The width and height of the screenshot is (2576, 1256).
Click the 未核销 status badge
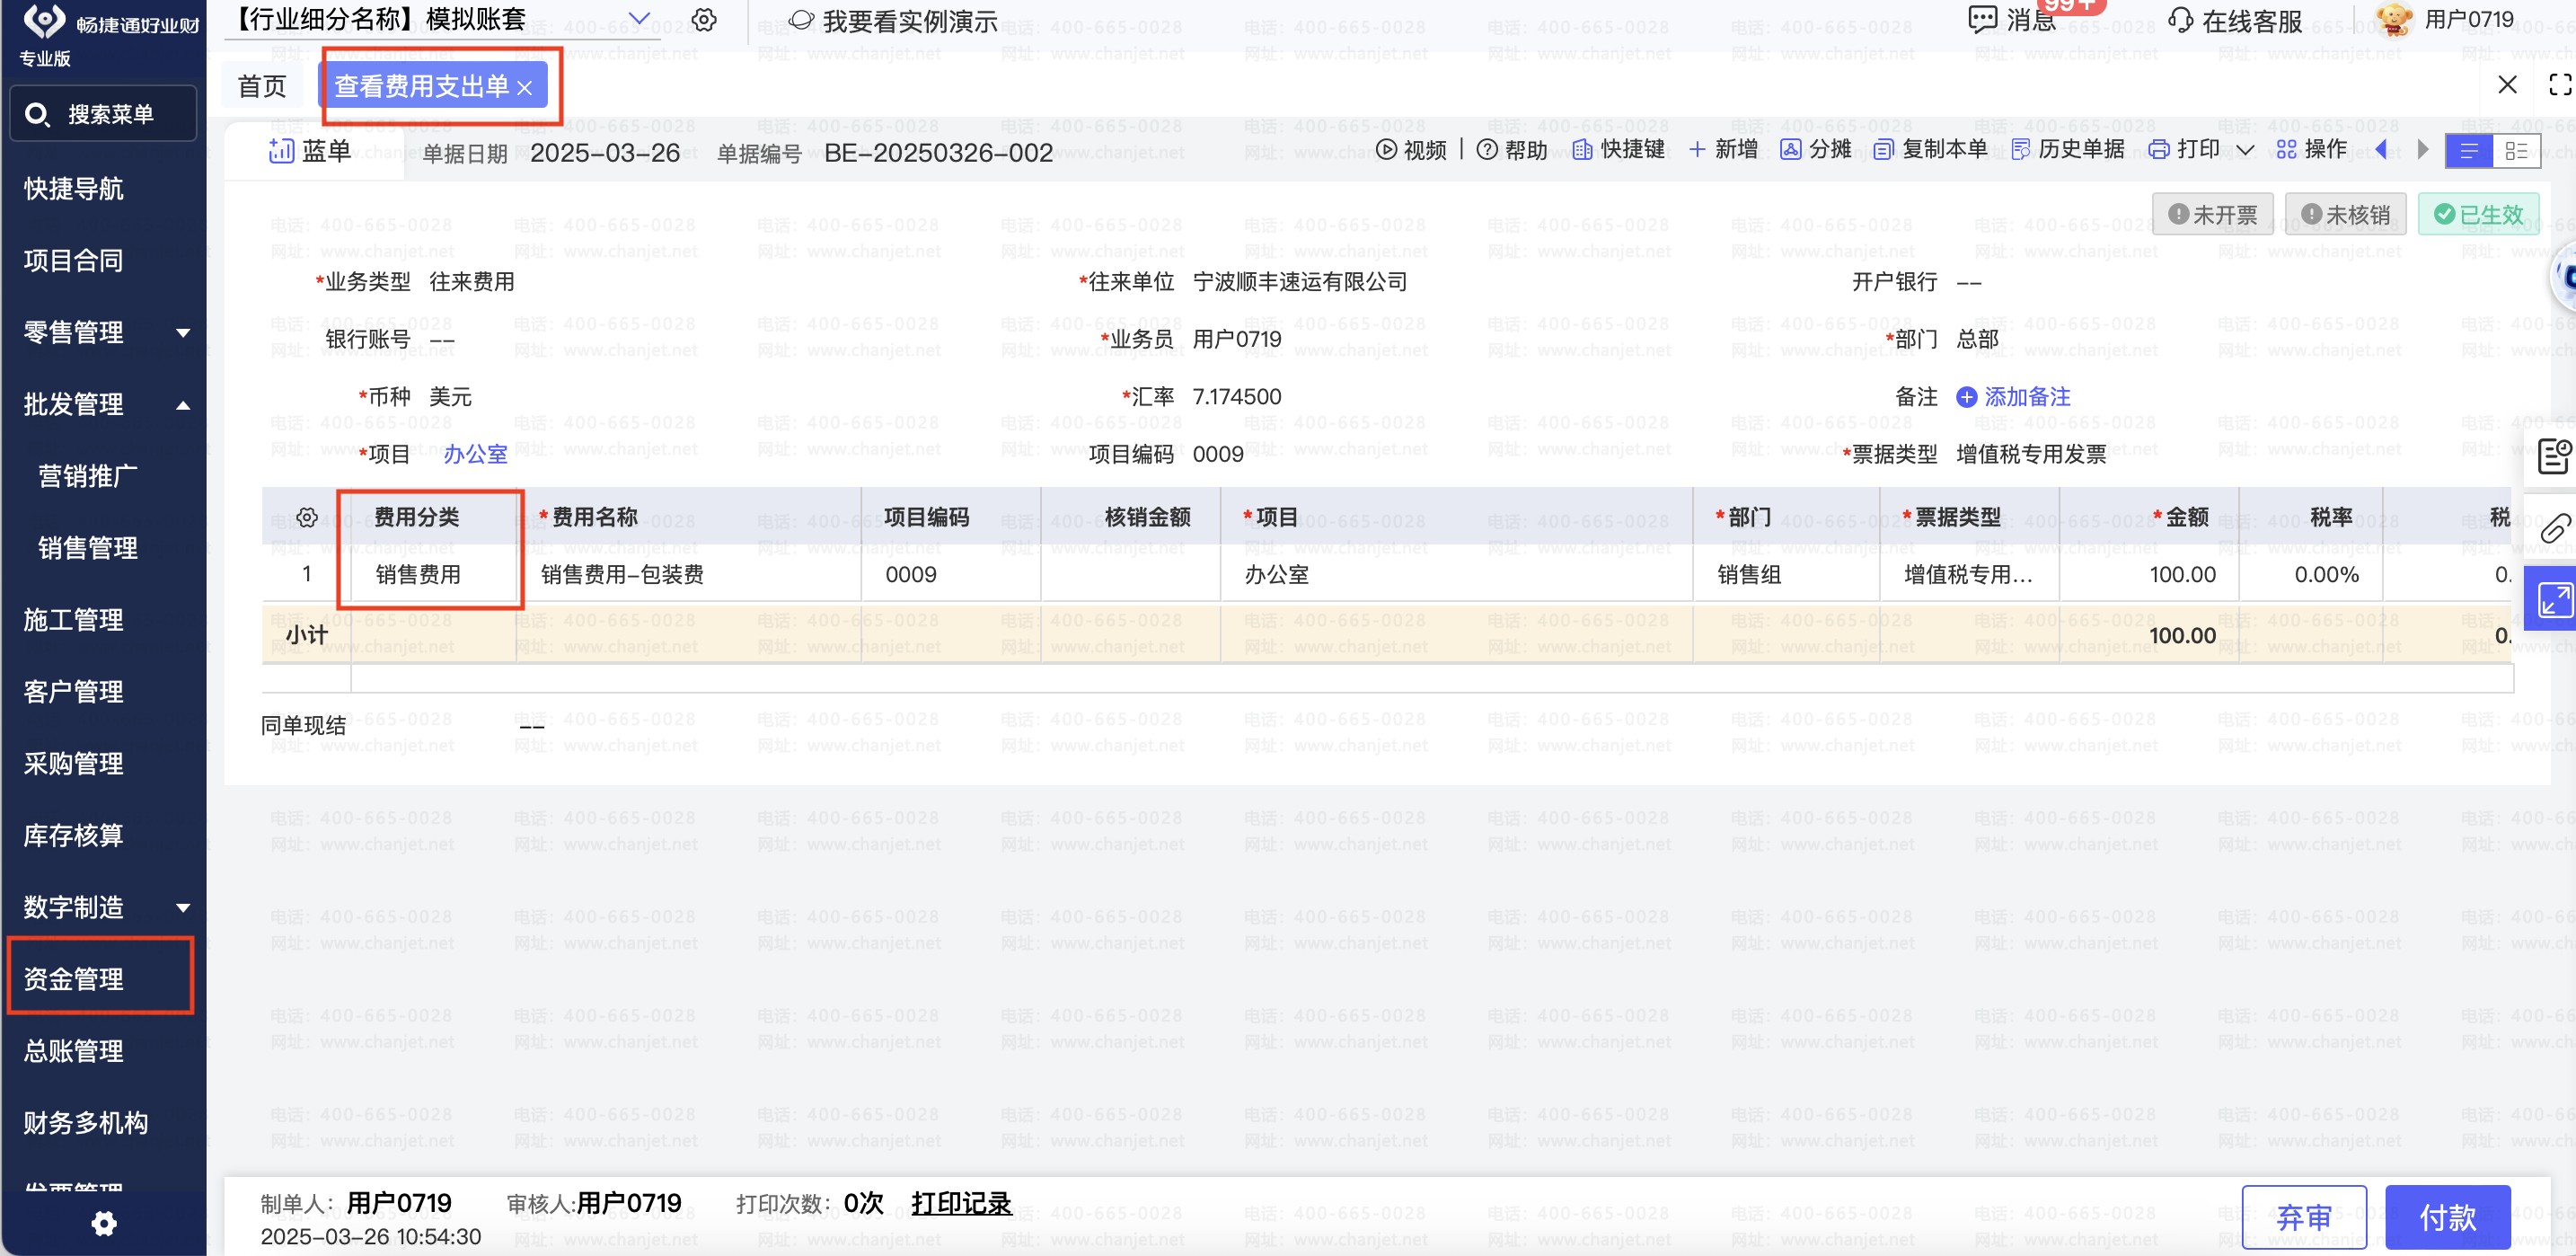point(2345,214)
